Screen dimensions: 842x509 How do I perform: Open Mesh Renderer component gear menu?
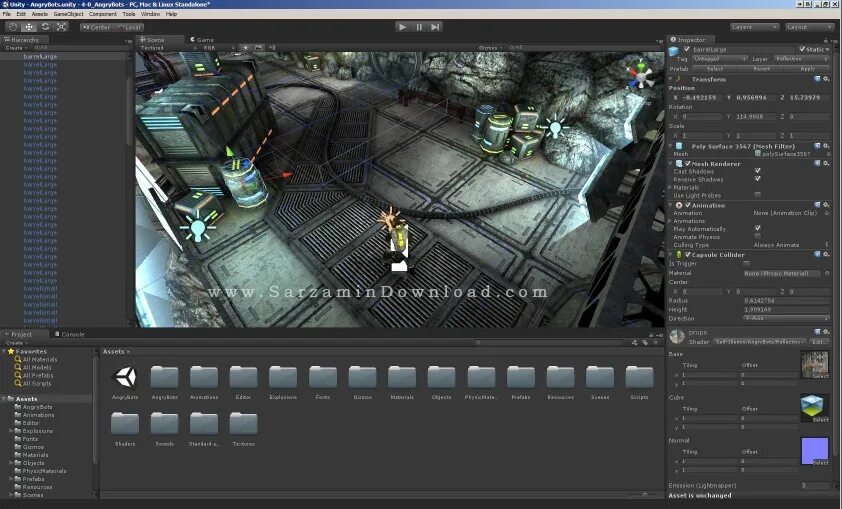[826, 163]
